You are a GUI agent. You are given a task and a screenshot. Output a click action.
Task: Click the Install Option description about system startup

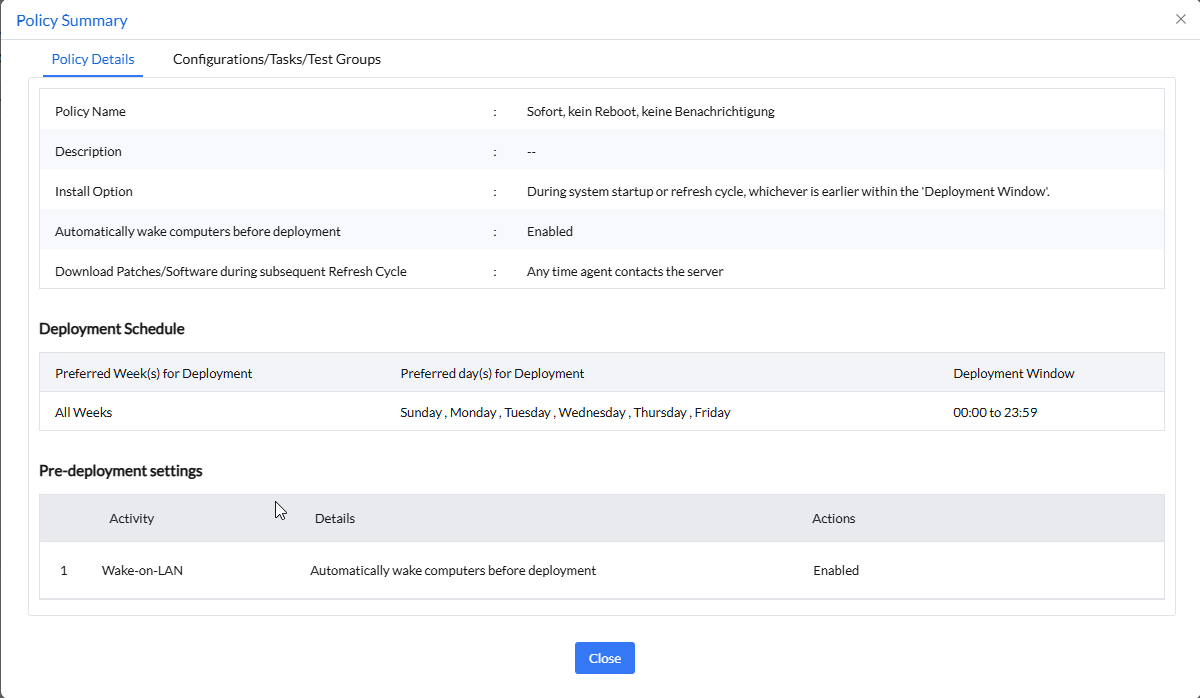[788, 191]
